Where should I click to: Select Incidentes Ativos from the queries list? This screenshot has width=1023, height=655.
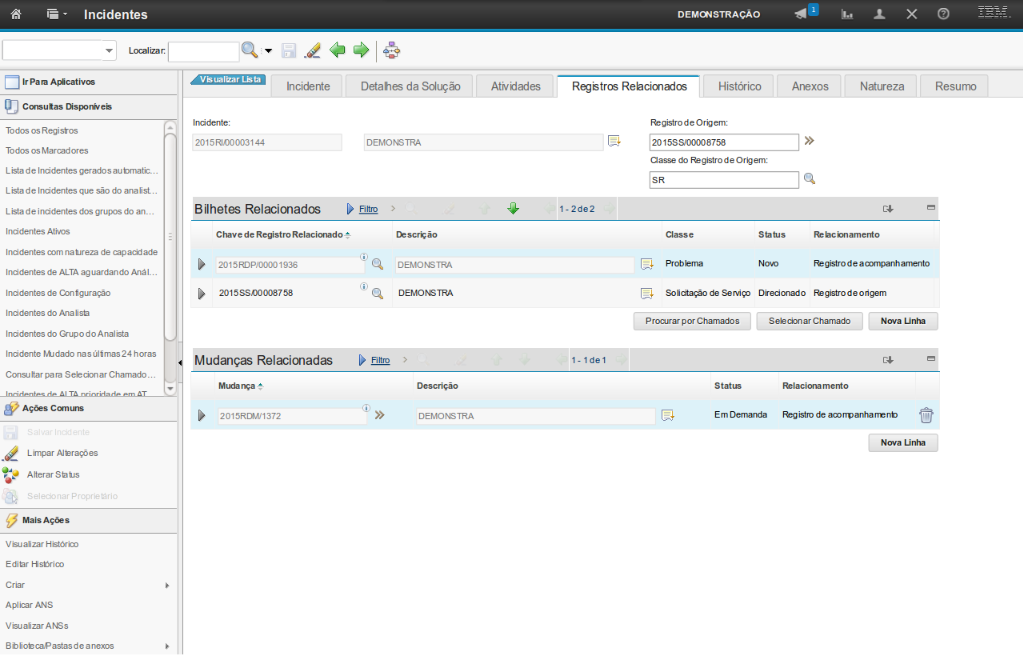tap(37, 231)
